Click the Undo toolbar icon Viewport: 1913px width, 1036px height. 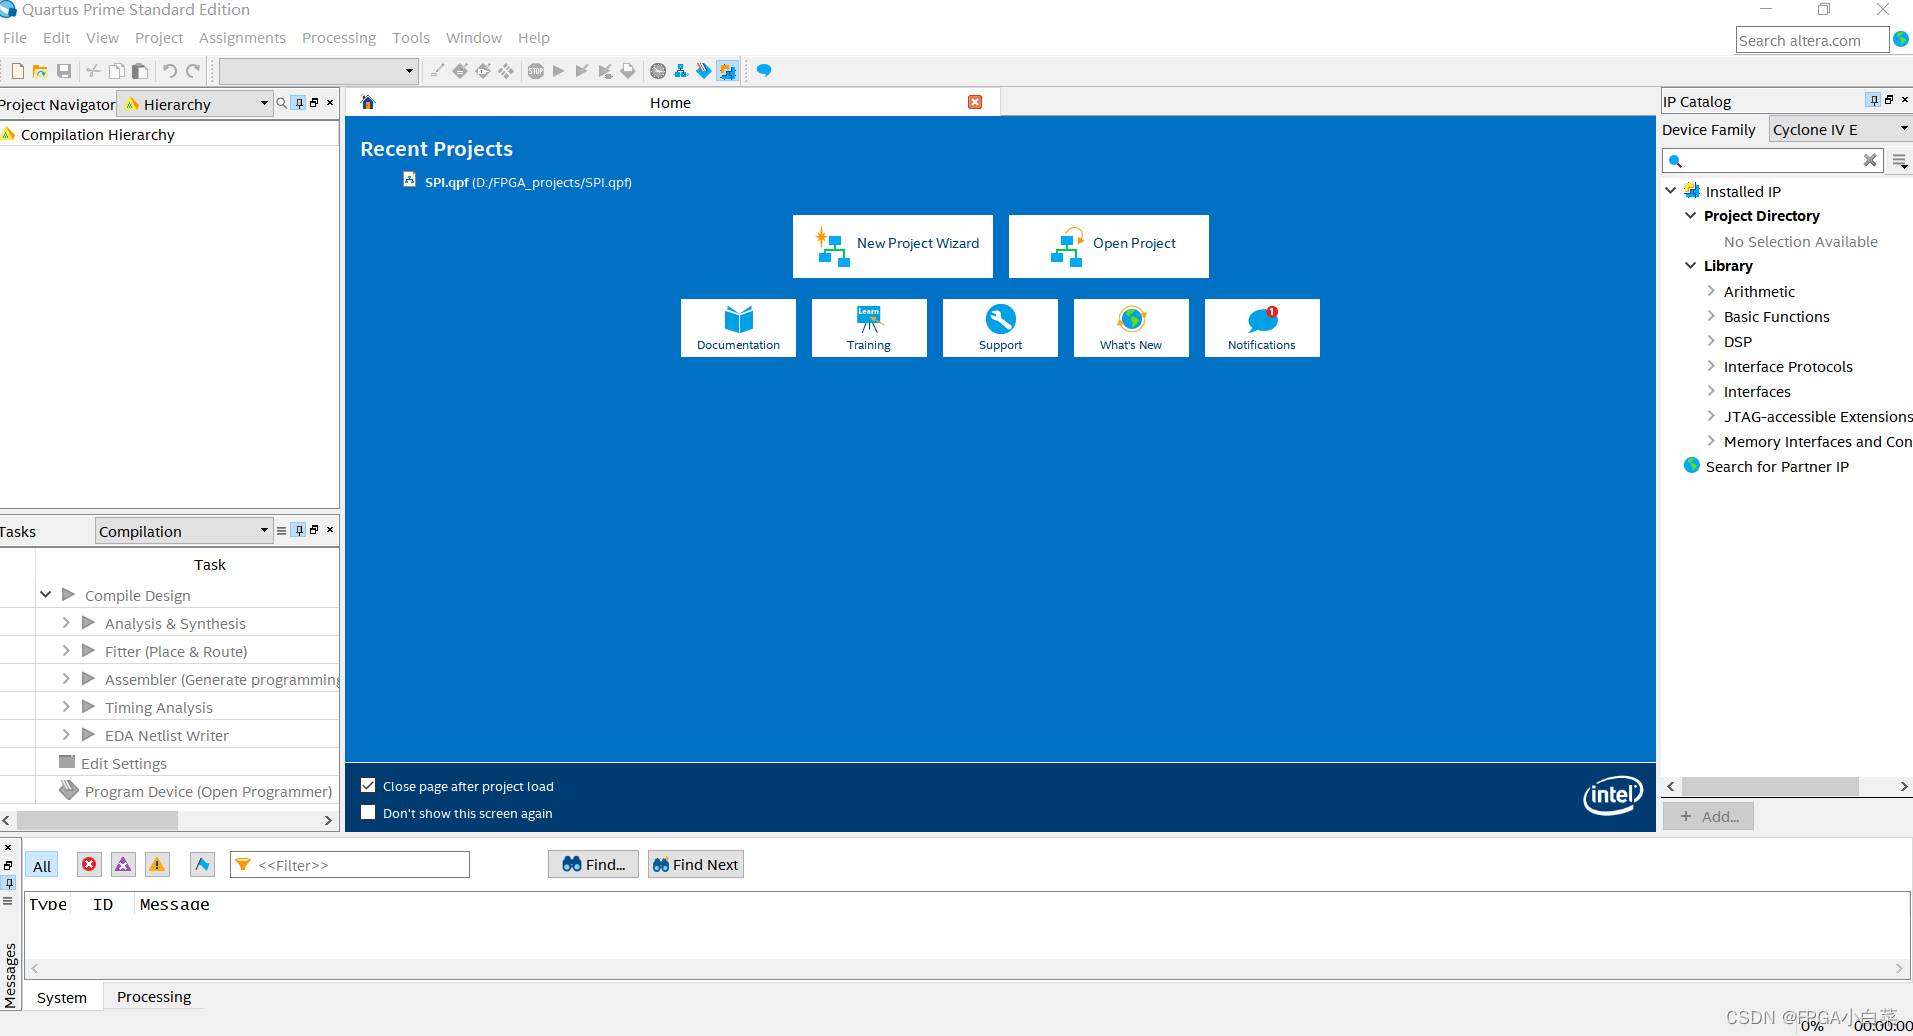click(x=170, y=71)
